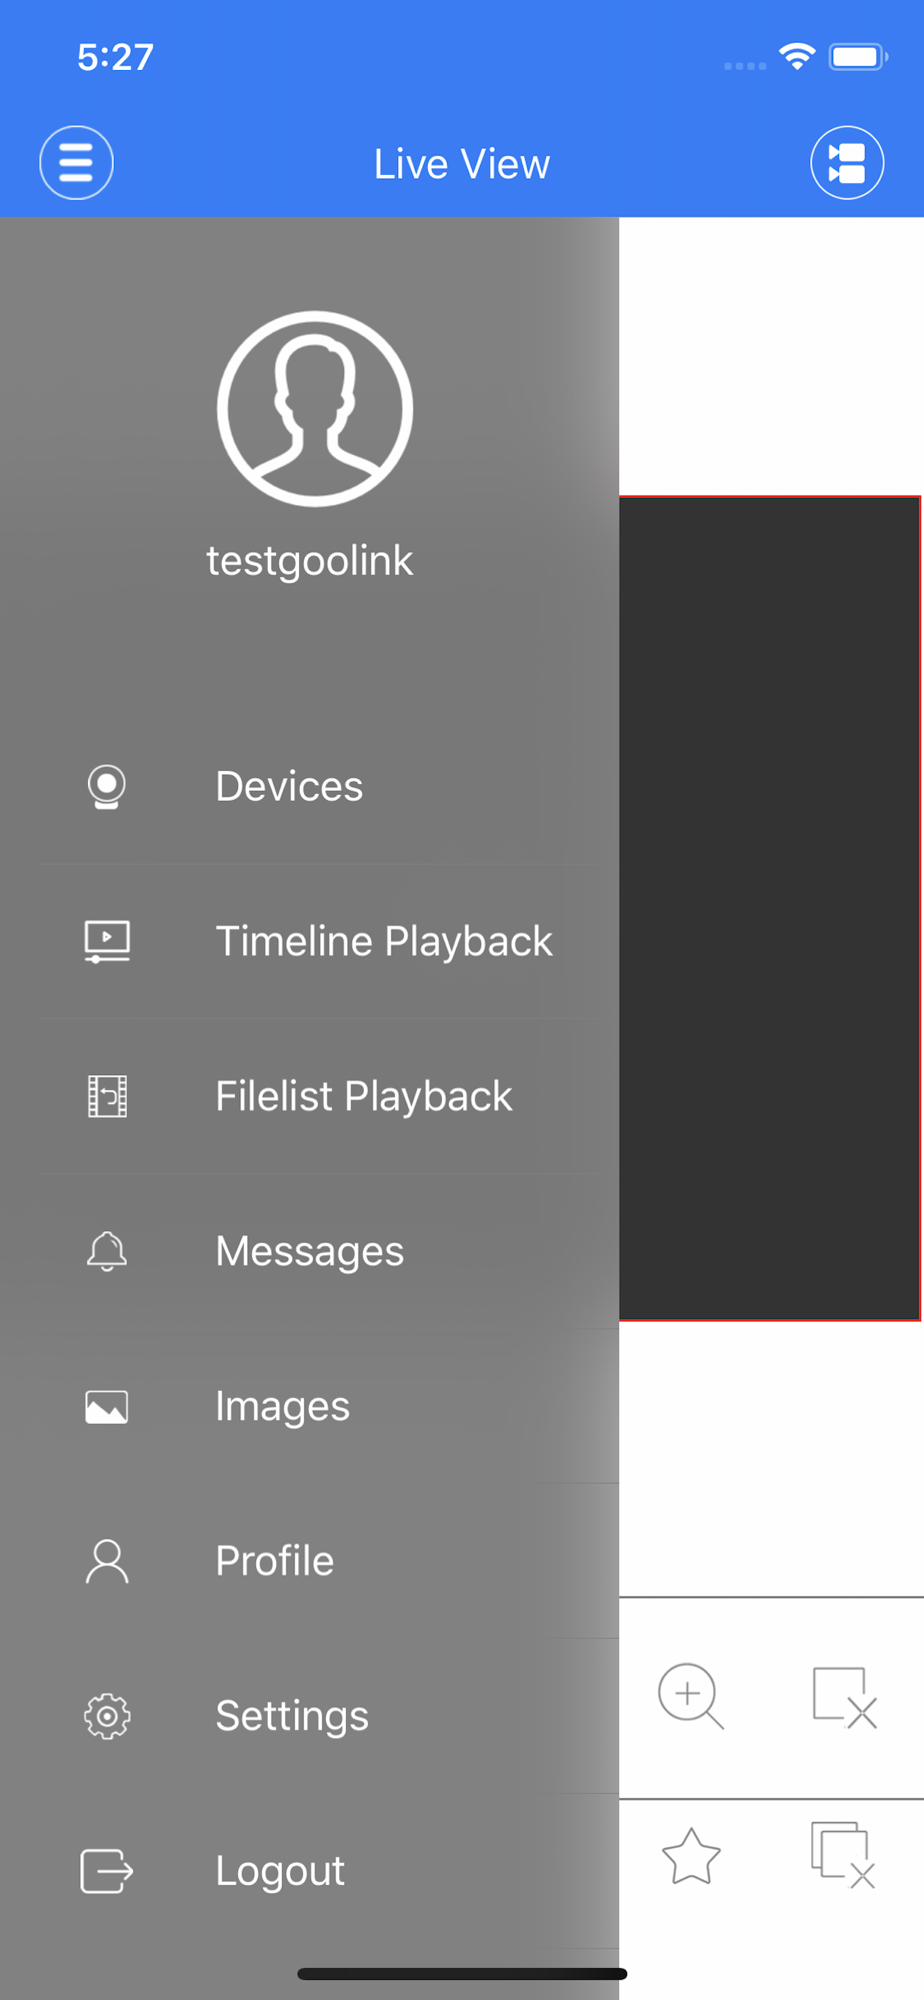Tap the battery status icon

(858, 57)
